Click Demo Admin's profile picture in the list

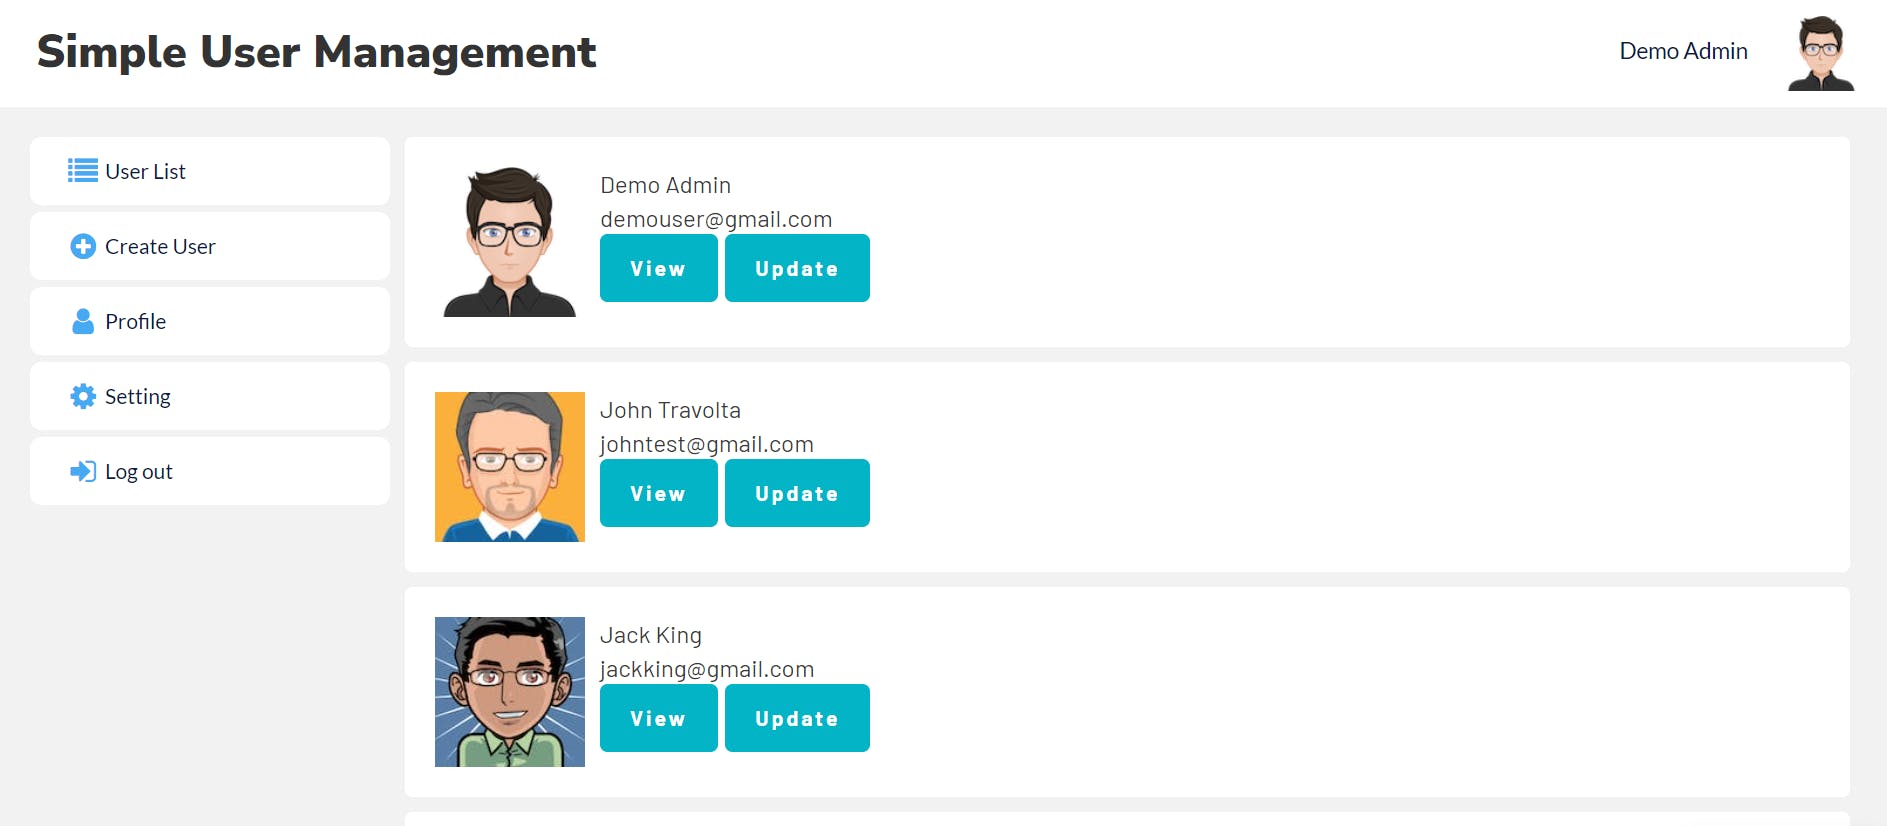(510, 242)
